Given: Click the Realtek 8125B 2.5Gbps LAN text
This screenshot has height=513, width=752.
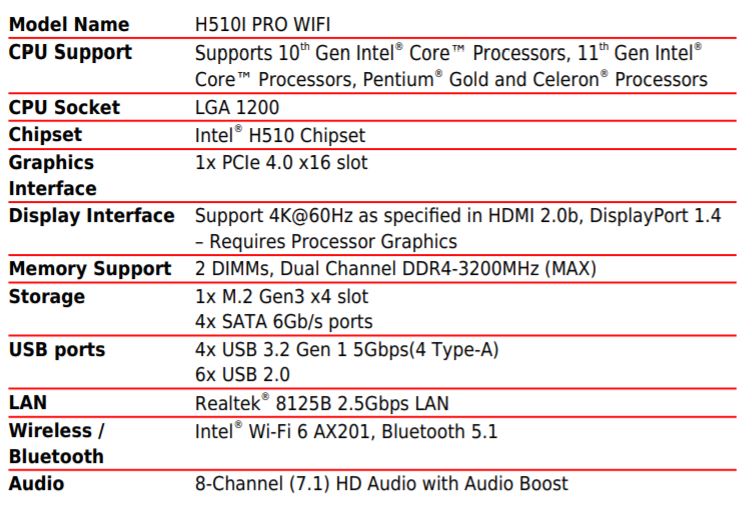Looking at the screenshot, I should [x=321, y=403].
